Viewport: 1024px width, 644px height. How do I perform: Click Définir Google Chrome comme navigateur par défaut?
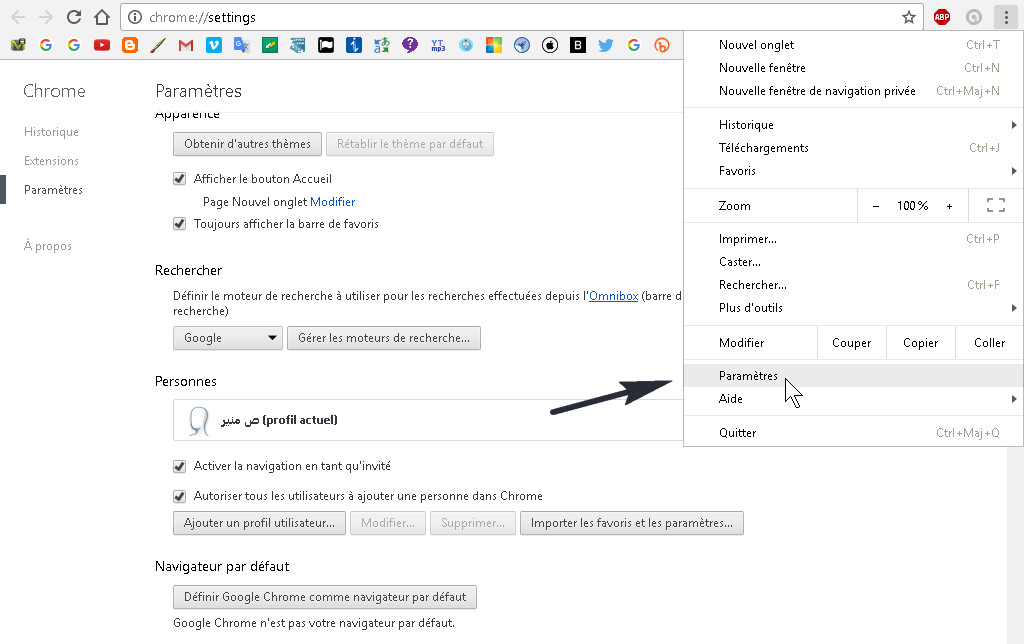325,596
